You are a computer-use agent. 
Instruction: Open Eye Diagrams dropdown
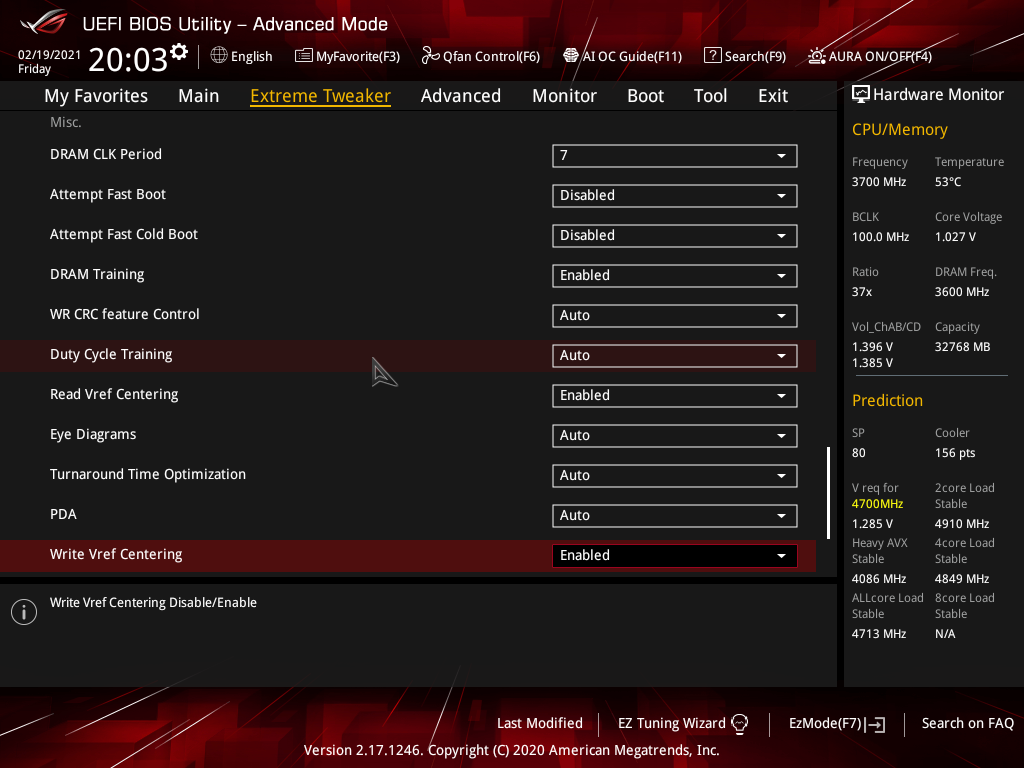coord(675,436)
